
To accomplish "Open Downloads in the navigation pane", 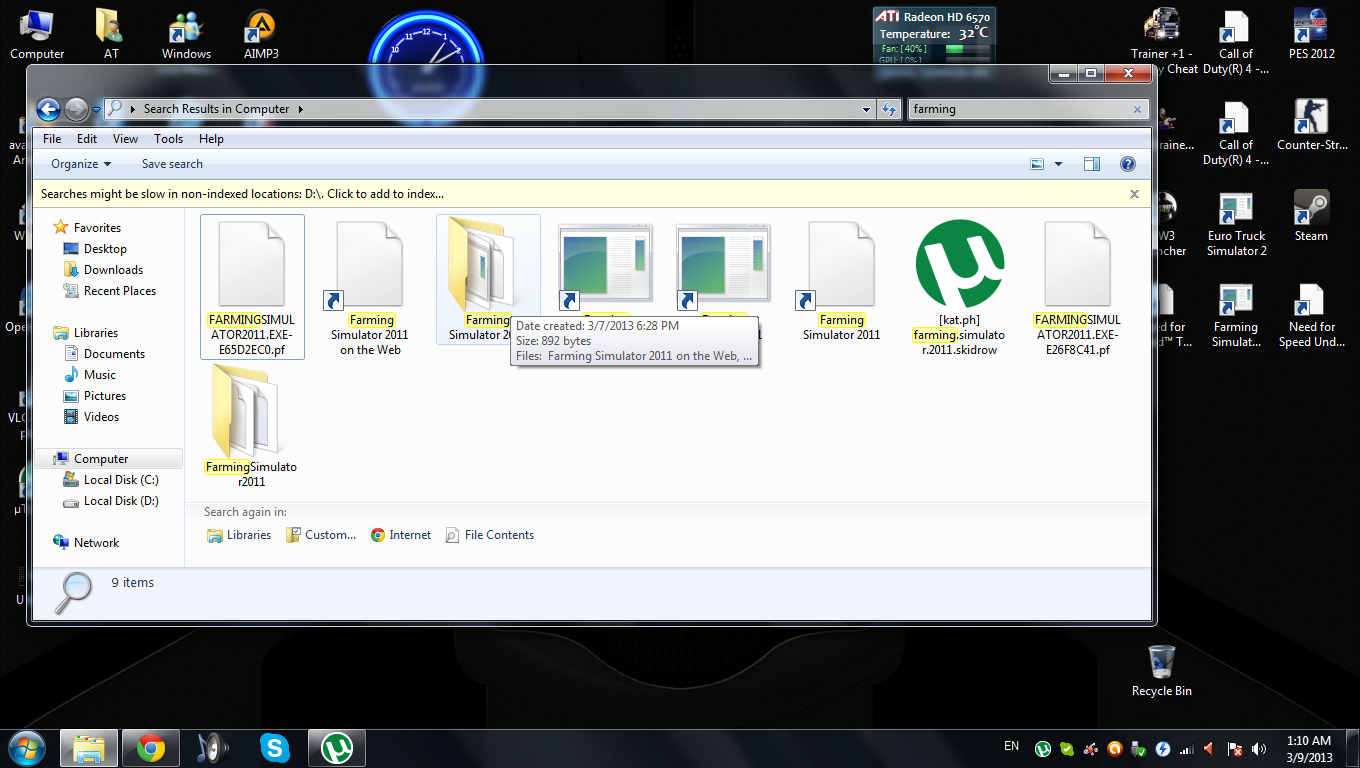I will coord(113,270).
